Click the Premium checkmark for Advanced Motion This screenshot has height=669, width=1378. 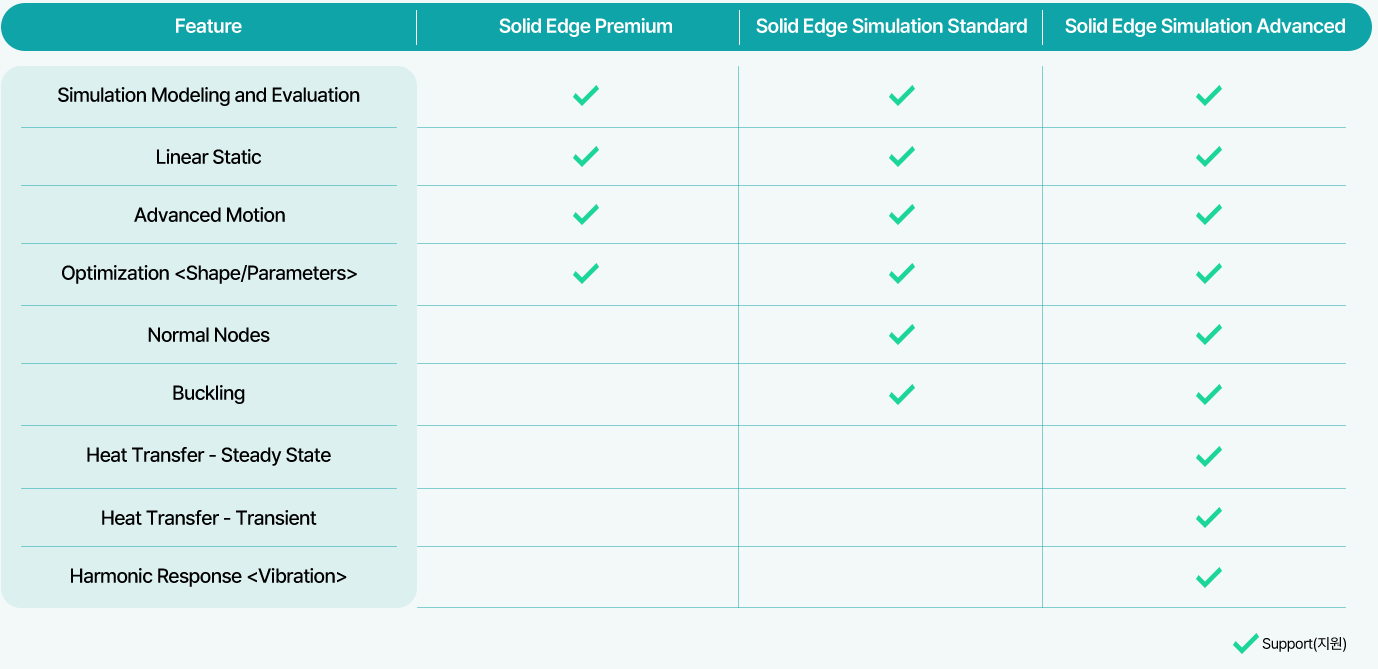coord(586,214)
